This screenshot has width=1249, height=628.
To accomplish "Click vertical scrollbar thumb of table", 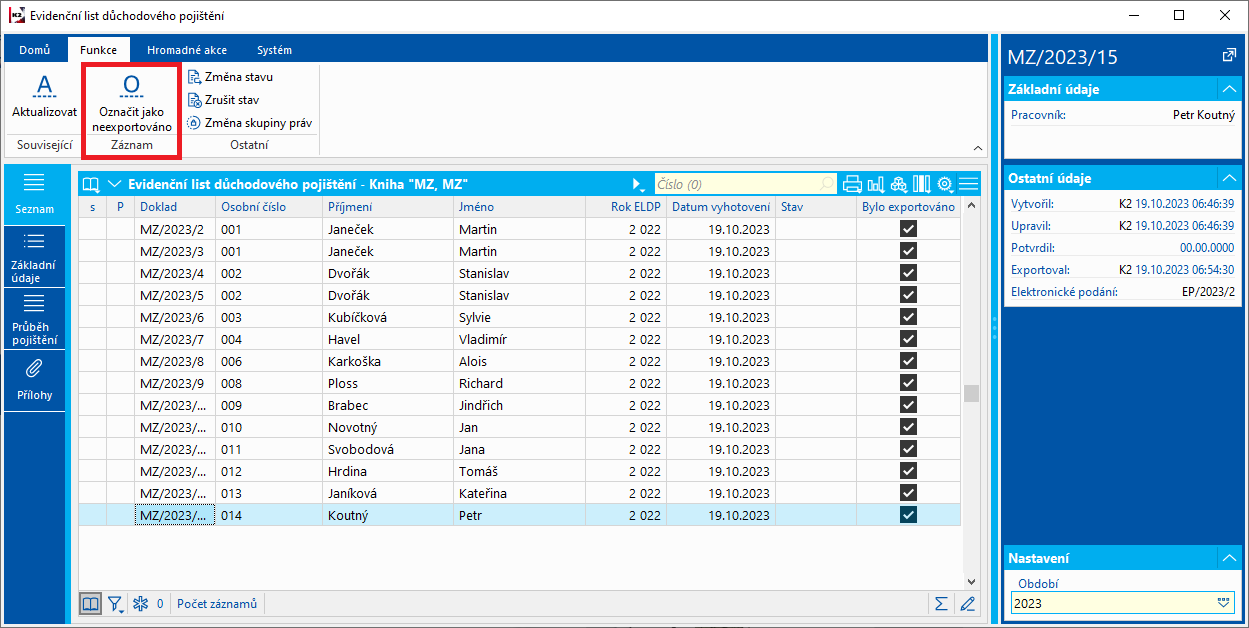I will (970, 393).
